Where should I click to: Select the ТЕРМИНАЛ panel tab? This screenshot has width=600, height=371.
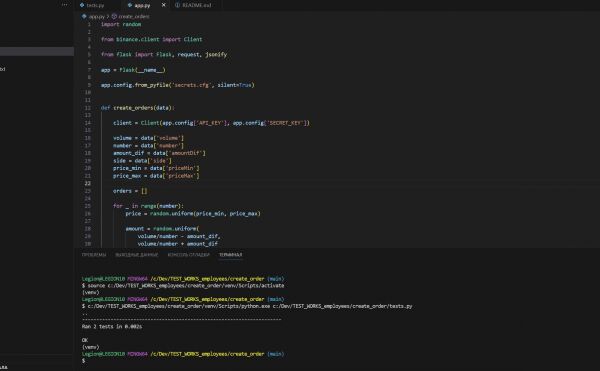pyautogui.click(x=230, y=255)
